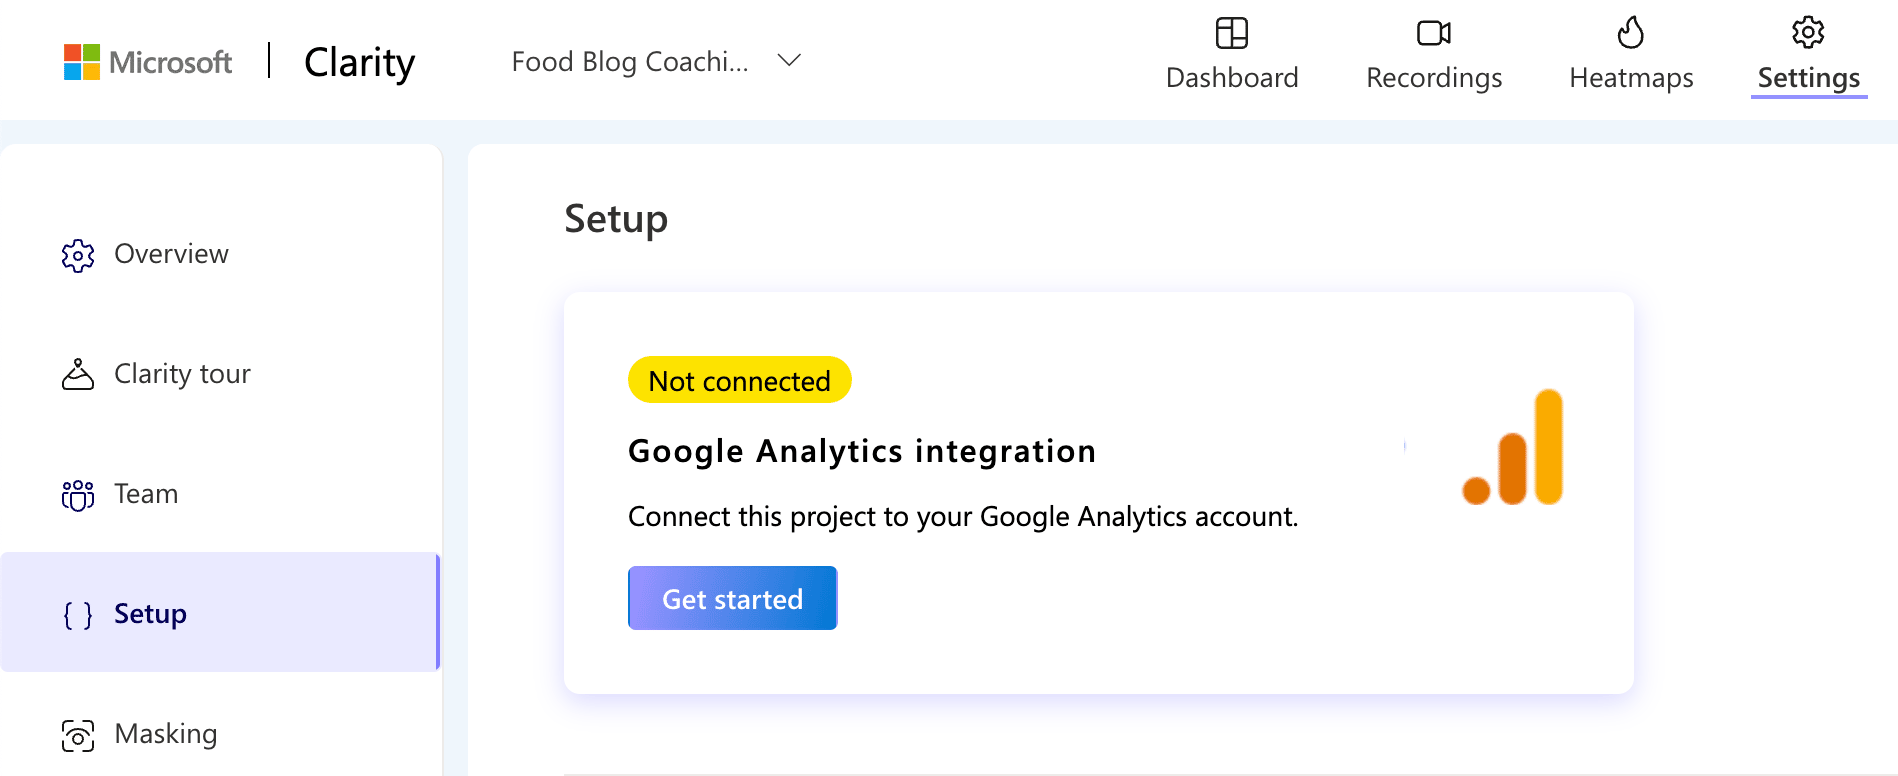Click the Setup curly braces icon
Viewport: 1898px width, 776px height.
tap(78, 615)
